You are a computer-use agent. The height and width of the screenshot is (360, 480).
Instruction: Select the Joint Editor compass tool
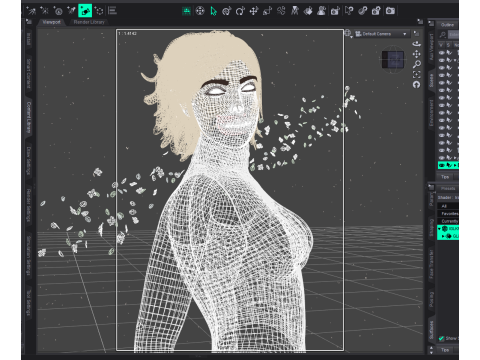295,11
